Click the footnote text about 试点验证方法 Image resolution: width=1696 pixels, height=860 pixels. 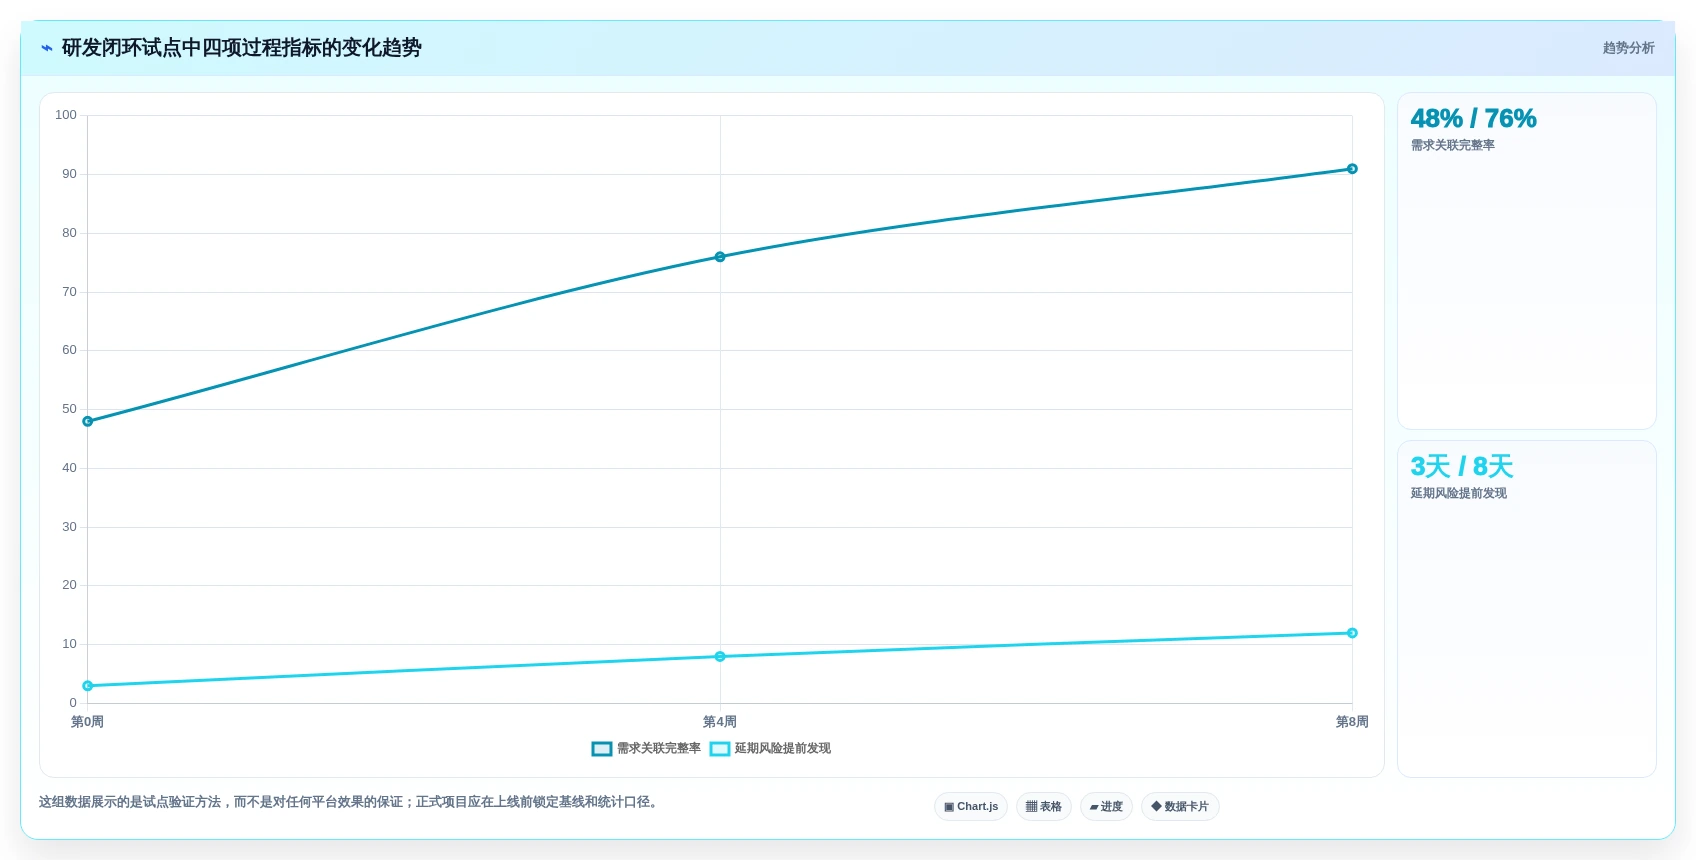coord(350,802)
